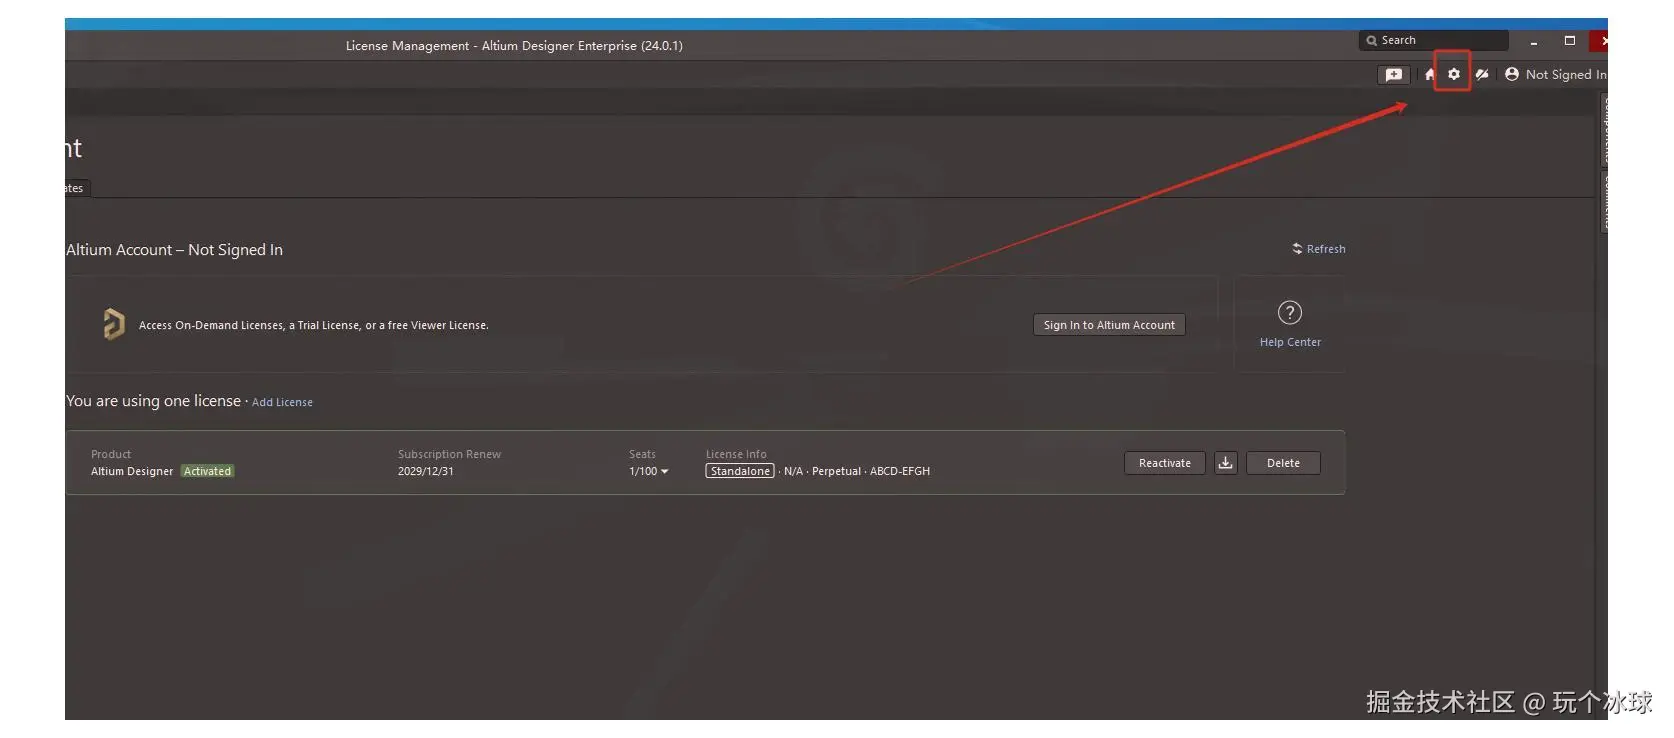The width and height of the screenshot is (1674, 738).
Task: Open the feedback speech-bubble icon
Action: pyautogui.click(x=1393, y=75)
